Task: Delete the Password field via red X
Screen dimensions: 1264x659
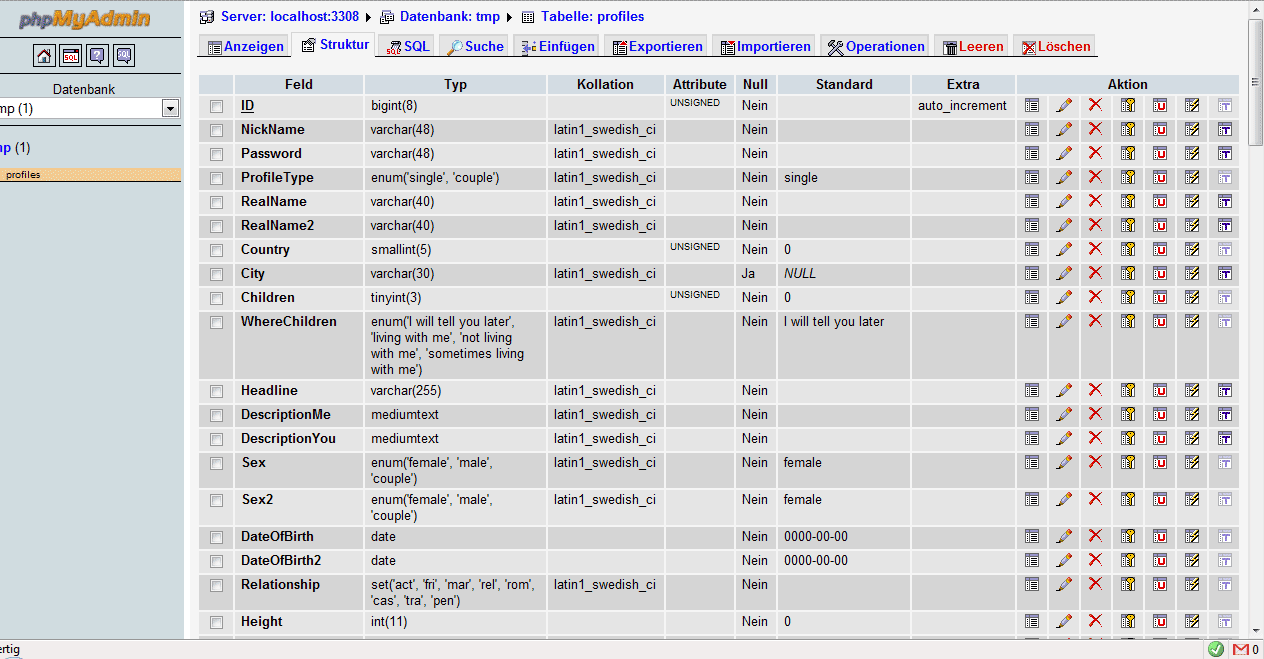Action: point(1095,154)
